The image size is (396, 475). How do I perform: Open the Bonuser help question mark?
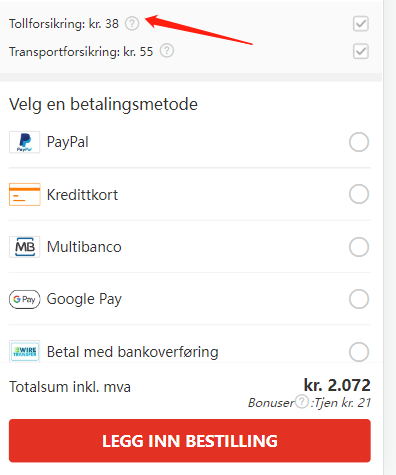(x=302, y=401)
